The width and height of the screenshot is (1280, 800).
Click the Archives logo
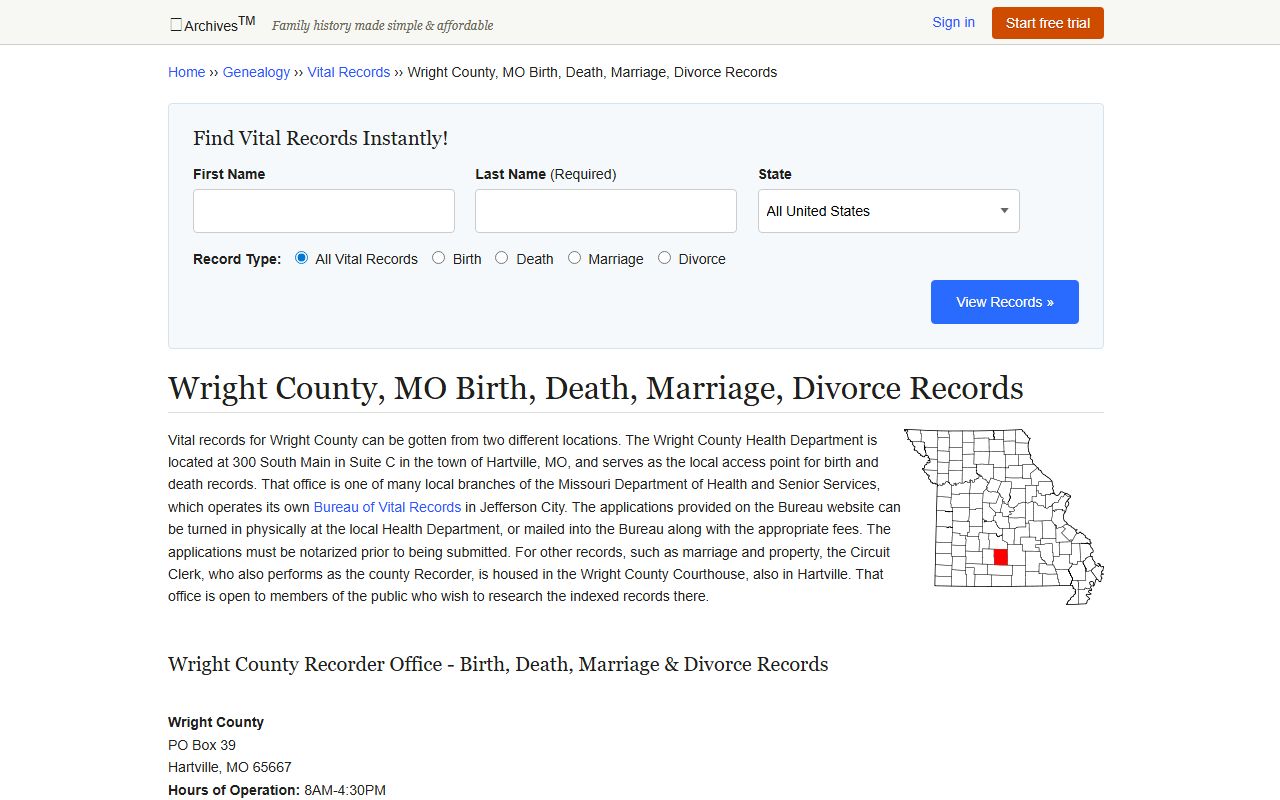[x=212, y=24]
